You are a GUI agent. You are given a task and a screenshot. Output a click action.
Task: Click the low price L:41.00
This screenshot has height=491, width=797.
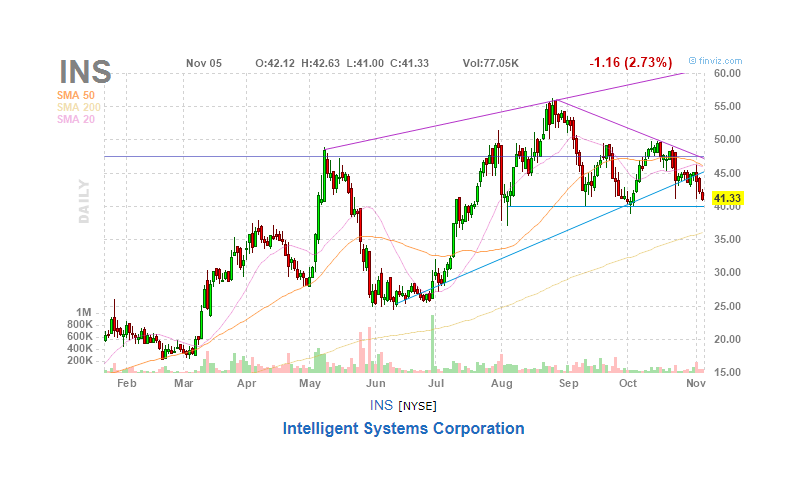tap(365, 63)
